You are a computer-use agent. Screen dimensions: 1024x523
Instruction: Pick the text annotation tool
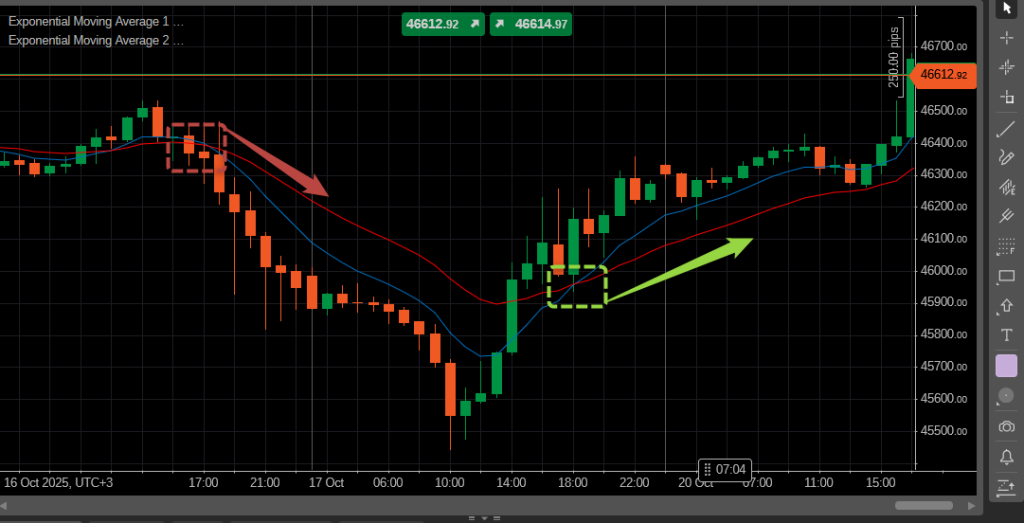pos(1006,335)
